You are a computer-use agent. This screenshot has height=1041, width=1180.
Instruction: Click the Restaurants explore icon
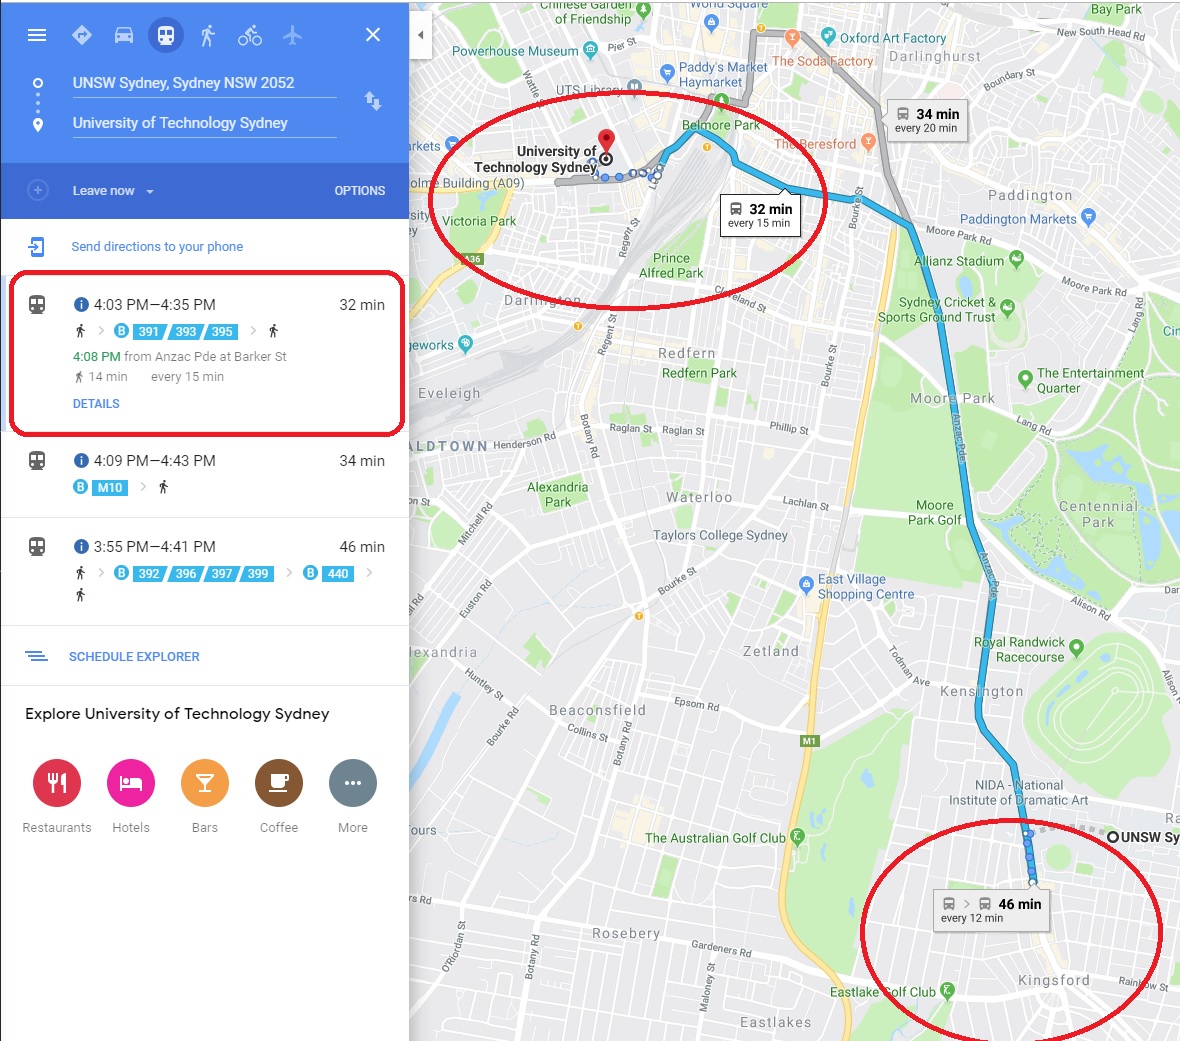tap(57, 783)
